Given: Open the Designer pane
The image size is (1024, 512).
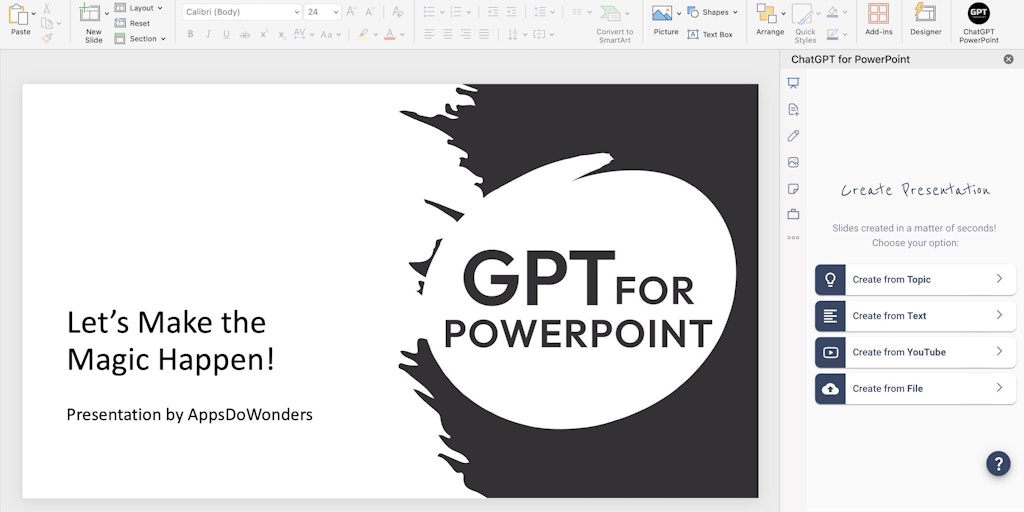Looking at the screenshot, I should (x=925, y=20).
